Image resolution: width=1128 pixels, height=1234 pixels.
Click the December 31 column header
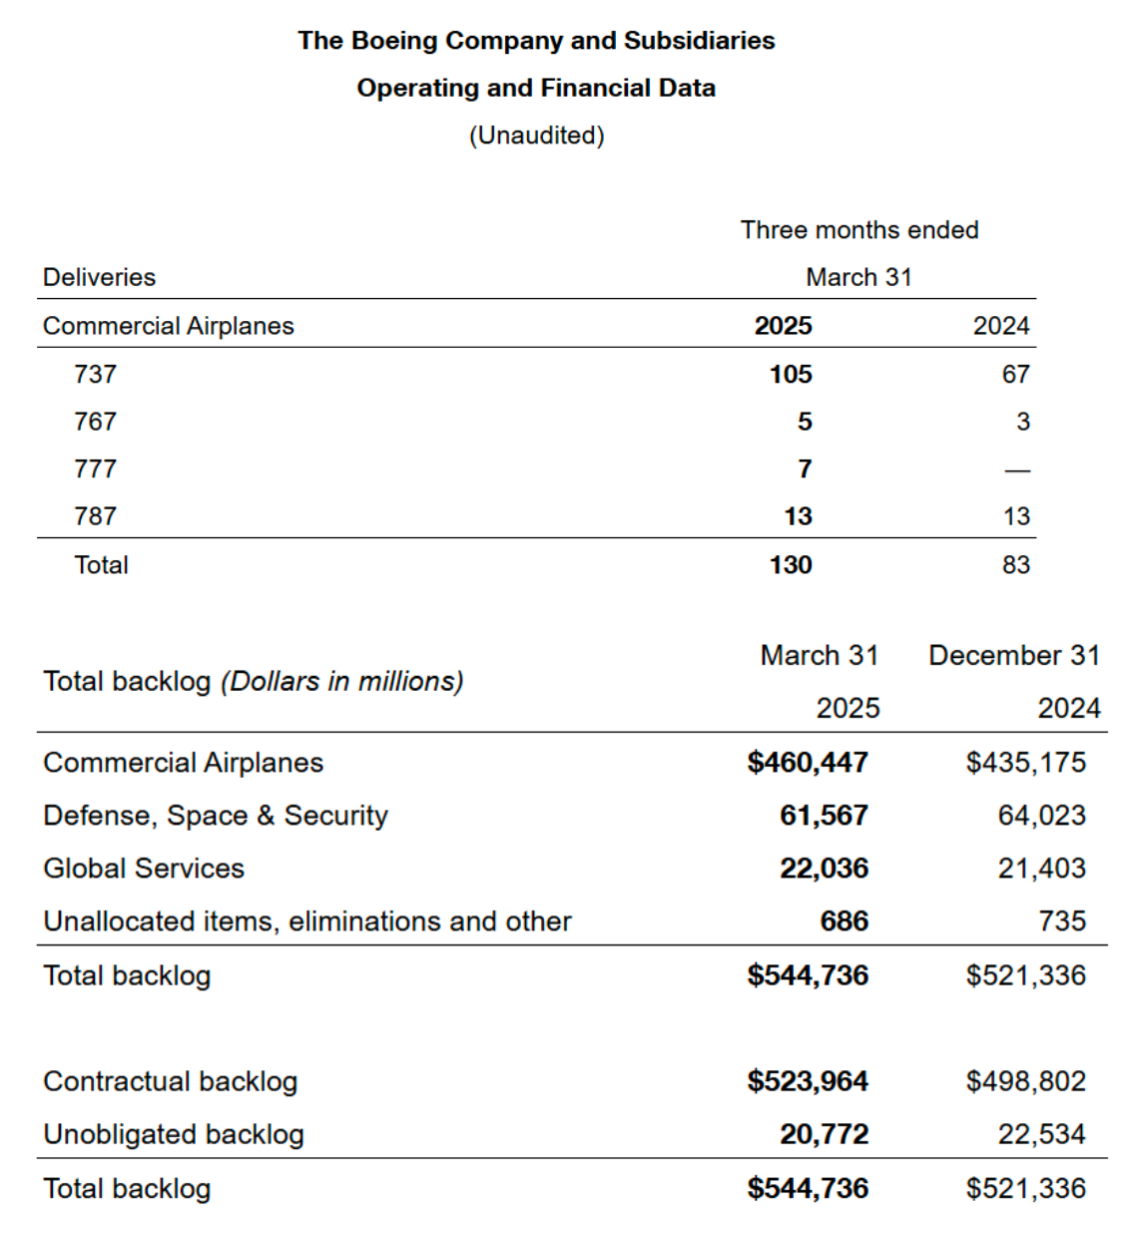1014,655
